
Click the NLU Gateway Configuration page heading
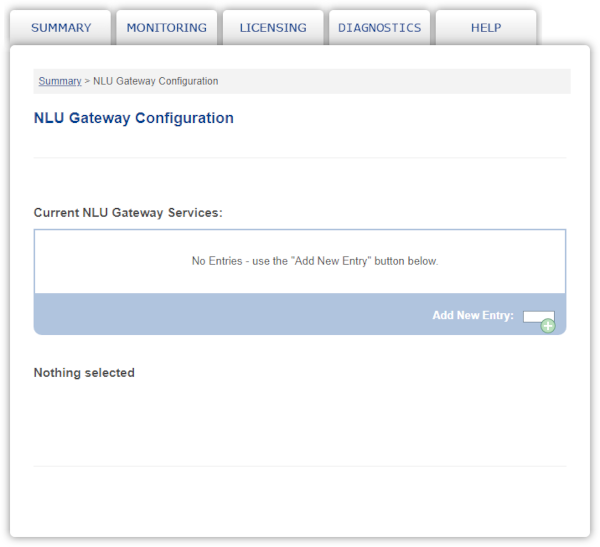[134, 118]
